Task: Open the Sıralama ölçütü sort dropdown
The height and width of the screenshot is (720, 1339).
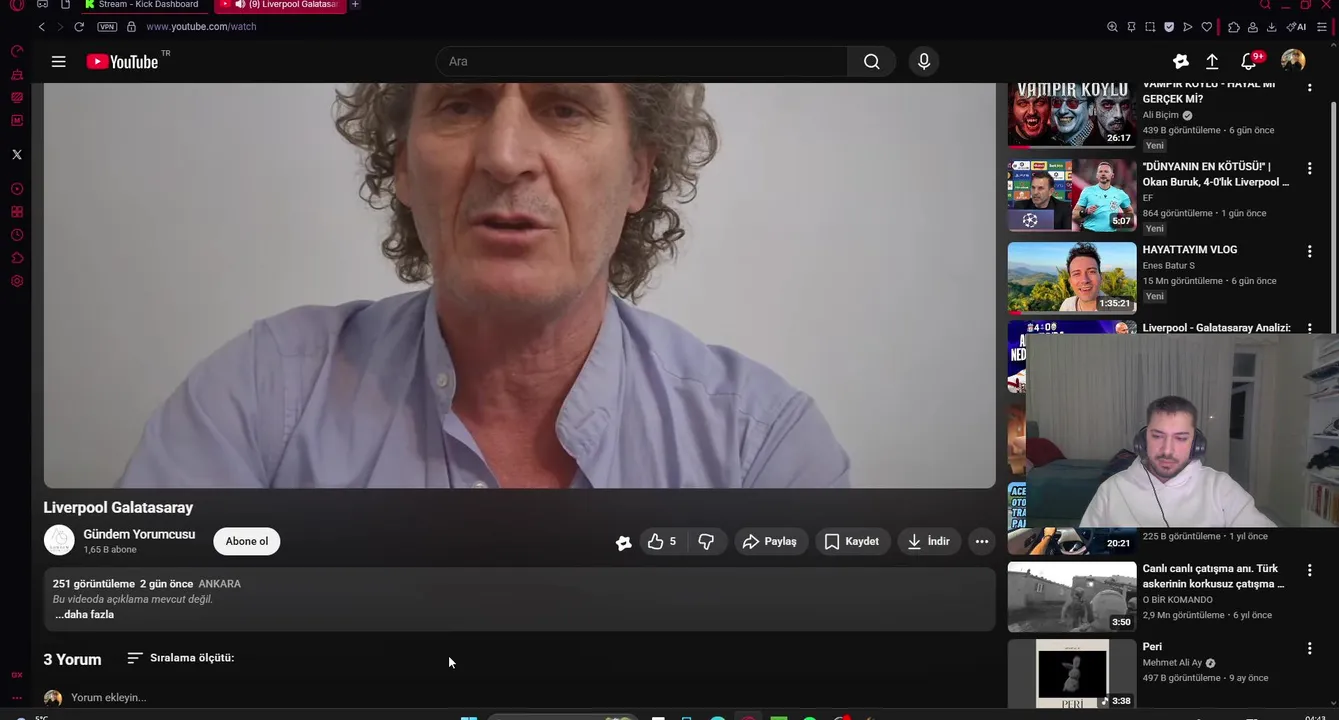Action: click(x=181, y=658)
